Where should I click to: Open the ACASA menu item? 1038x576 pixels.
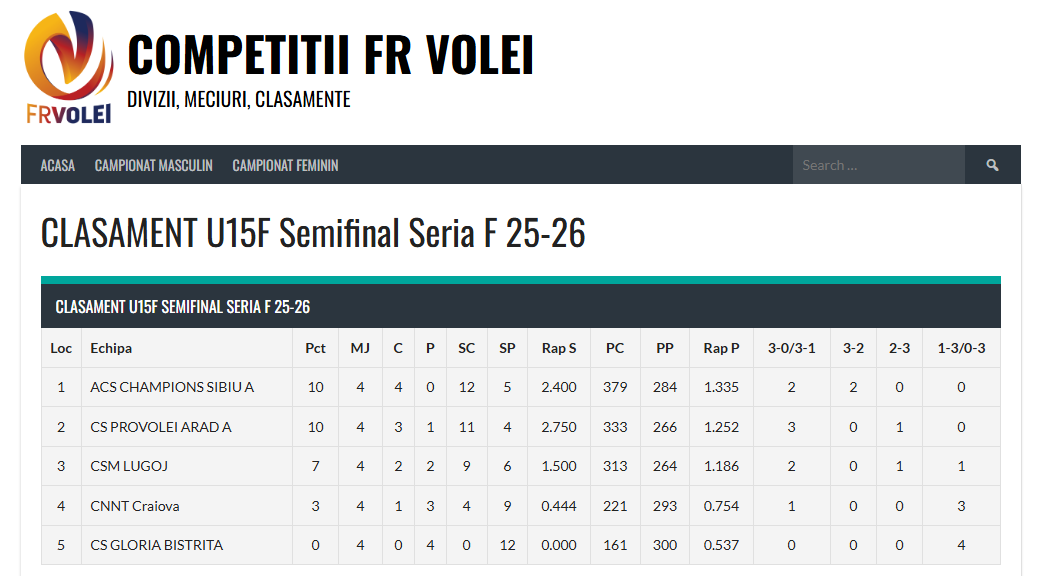[58, 165]
